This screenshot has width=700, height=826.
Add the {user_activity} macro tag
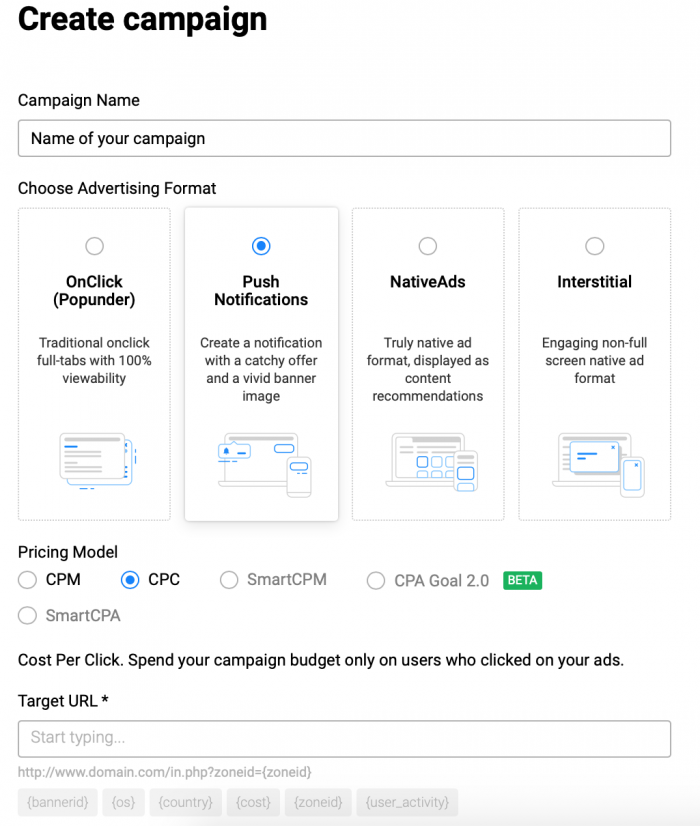(407, 802)
